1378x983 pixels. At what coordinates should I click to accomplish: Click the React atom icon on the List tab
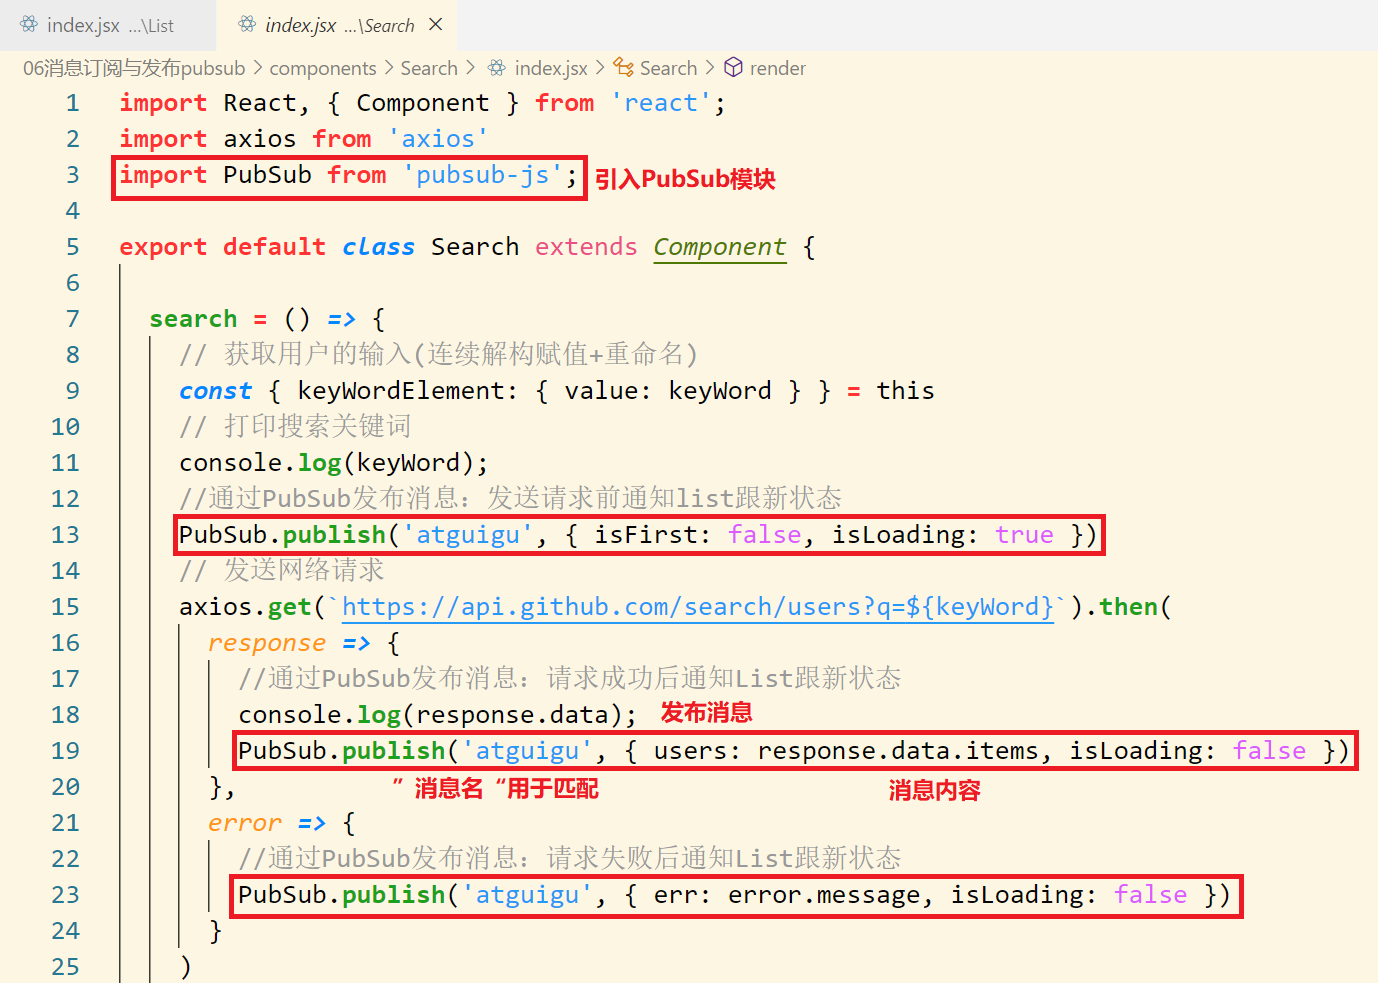point(31,25)
